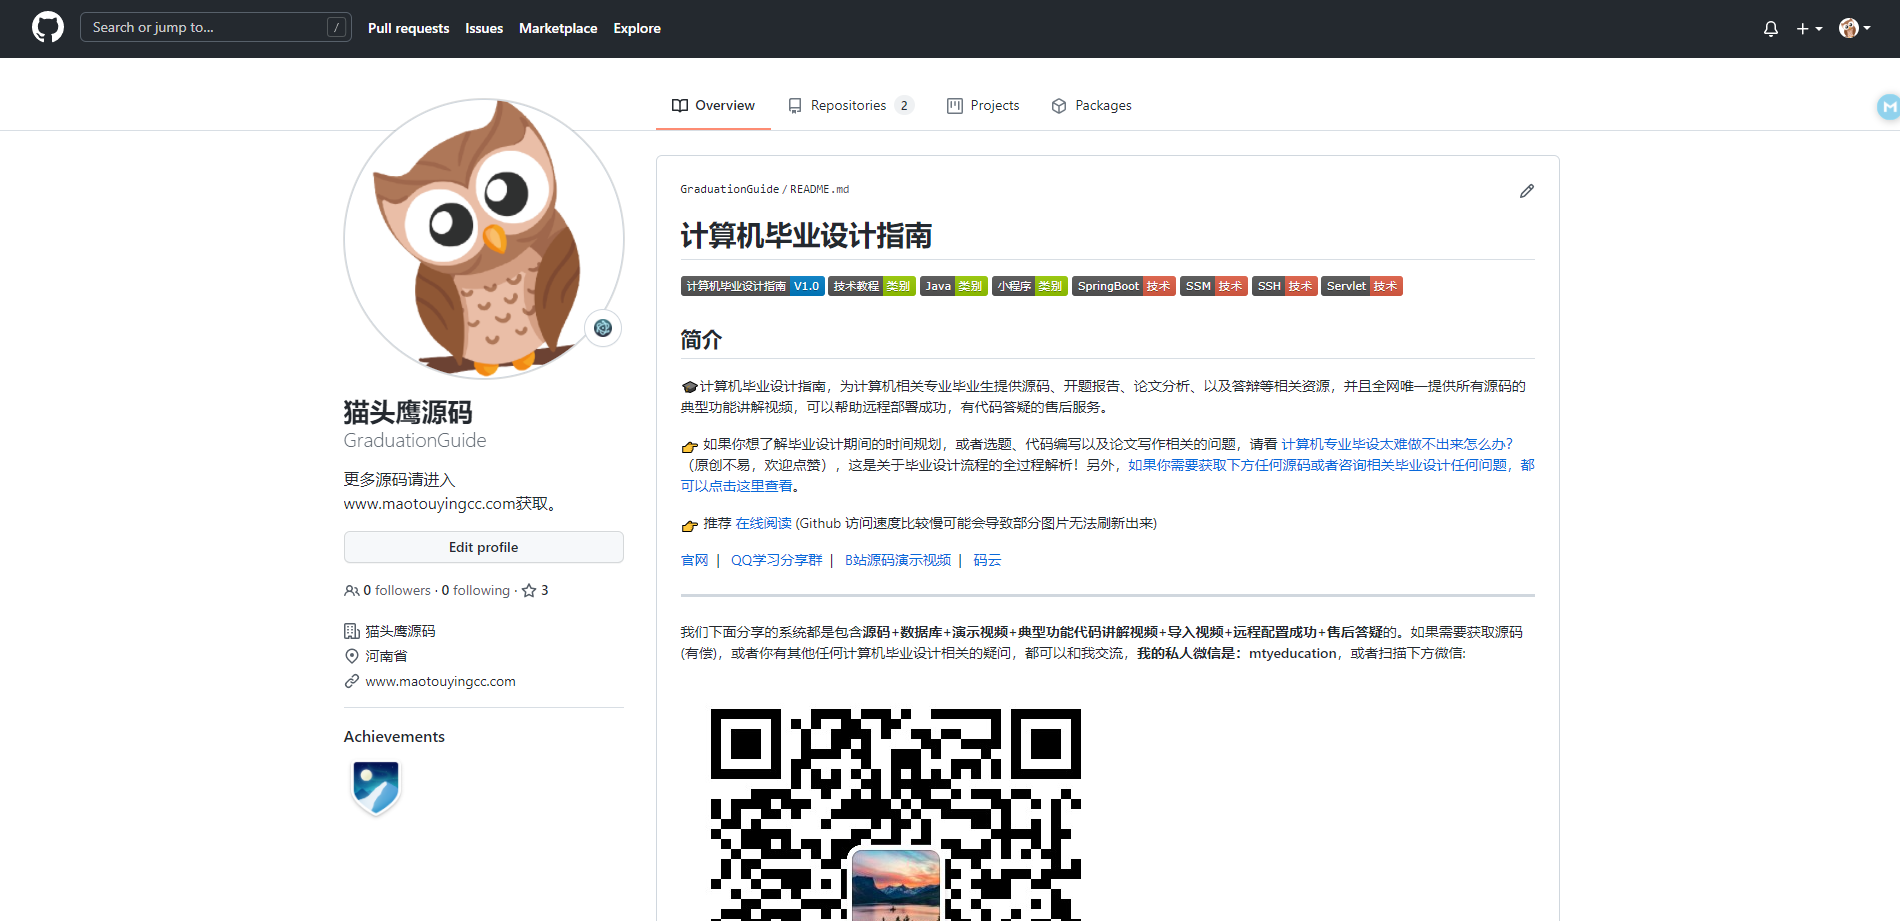Click the 河南省 location text
This screenshot has height=921, width=1900.
(x=386, y=656)
